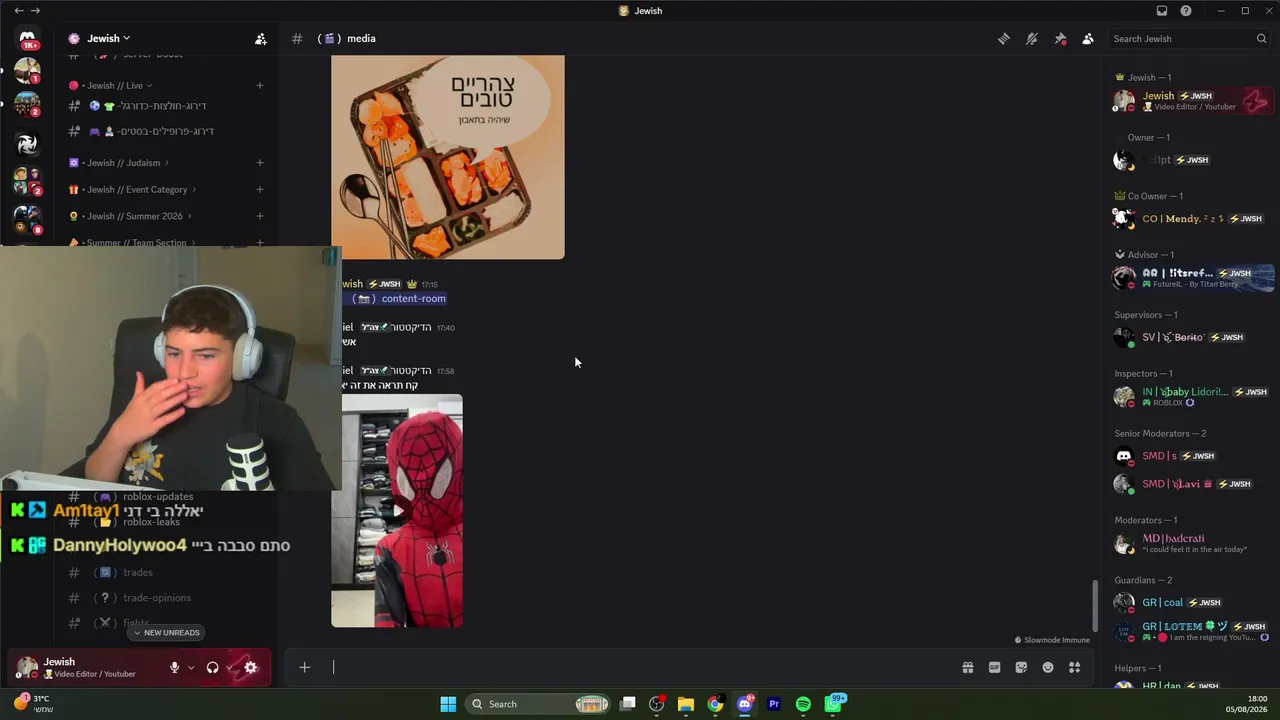Open Premiere Pro from taskbar
Viewport: 1280px width, 720px height.
click(774, 704)
